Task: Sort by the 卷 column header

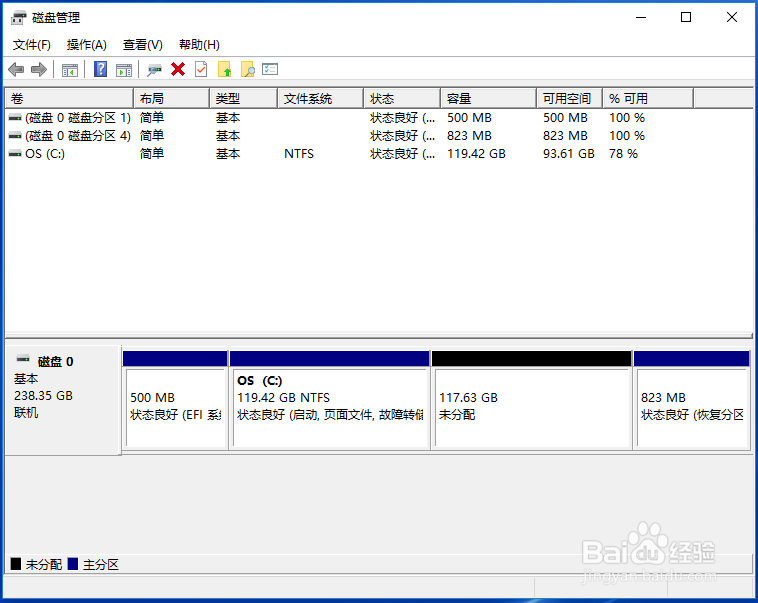Action: coord(69,99)
